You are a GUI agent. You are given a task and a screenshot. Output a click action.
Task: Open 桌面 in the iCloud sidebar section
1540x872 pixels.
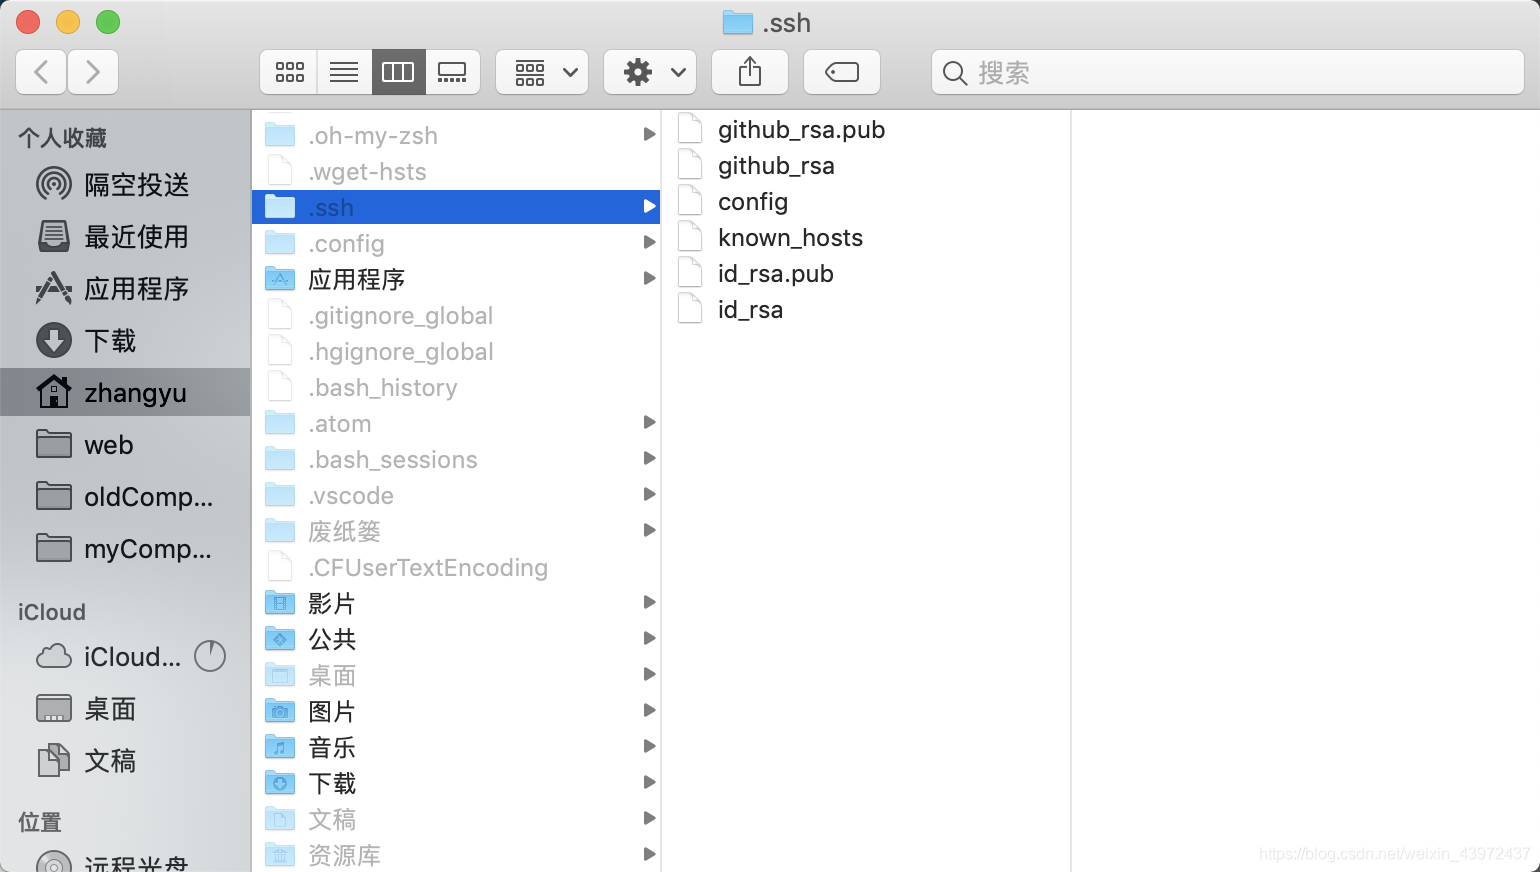coord(125,709)
